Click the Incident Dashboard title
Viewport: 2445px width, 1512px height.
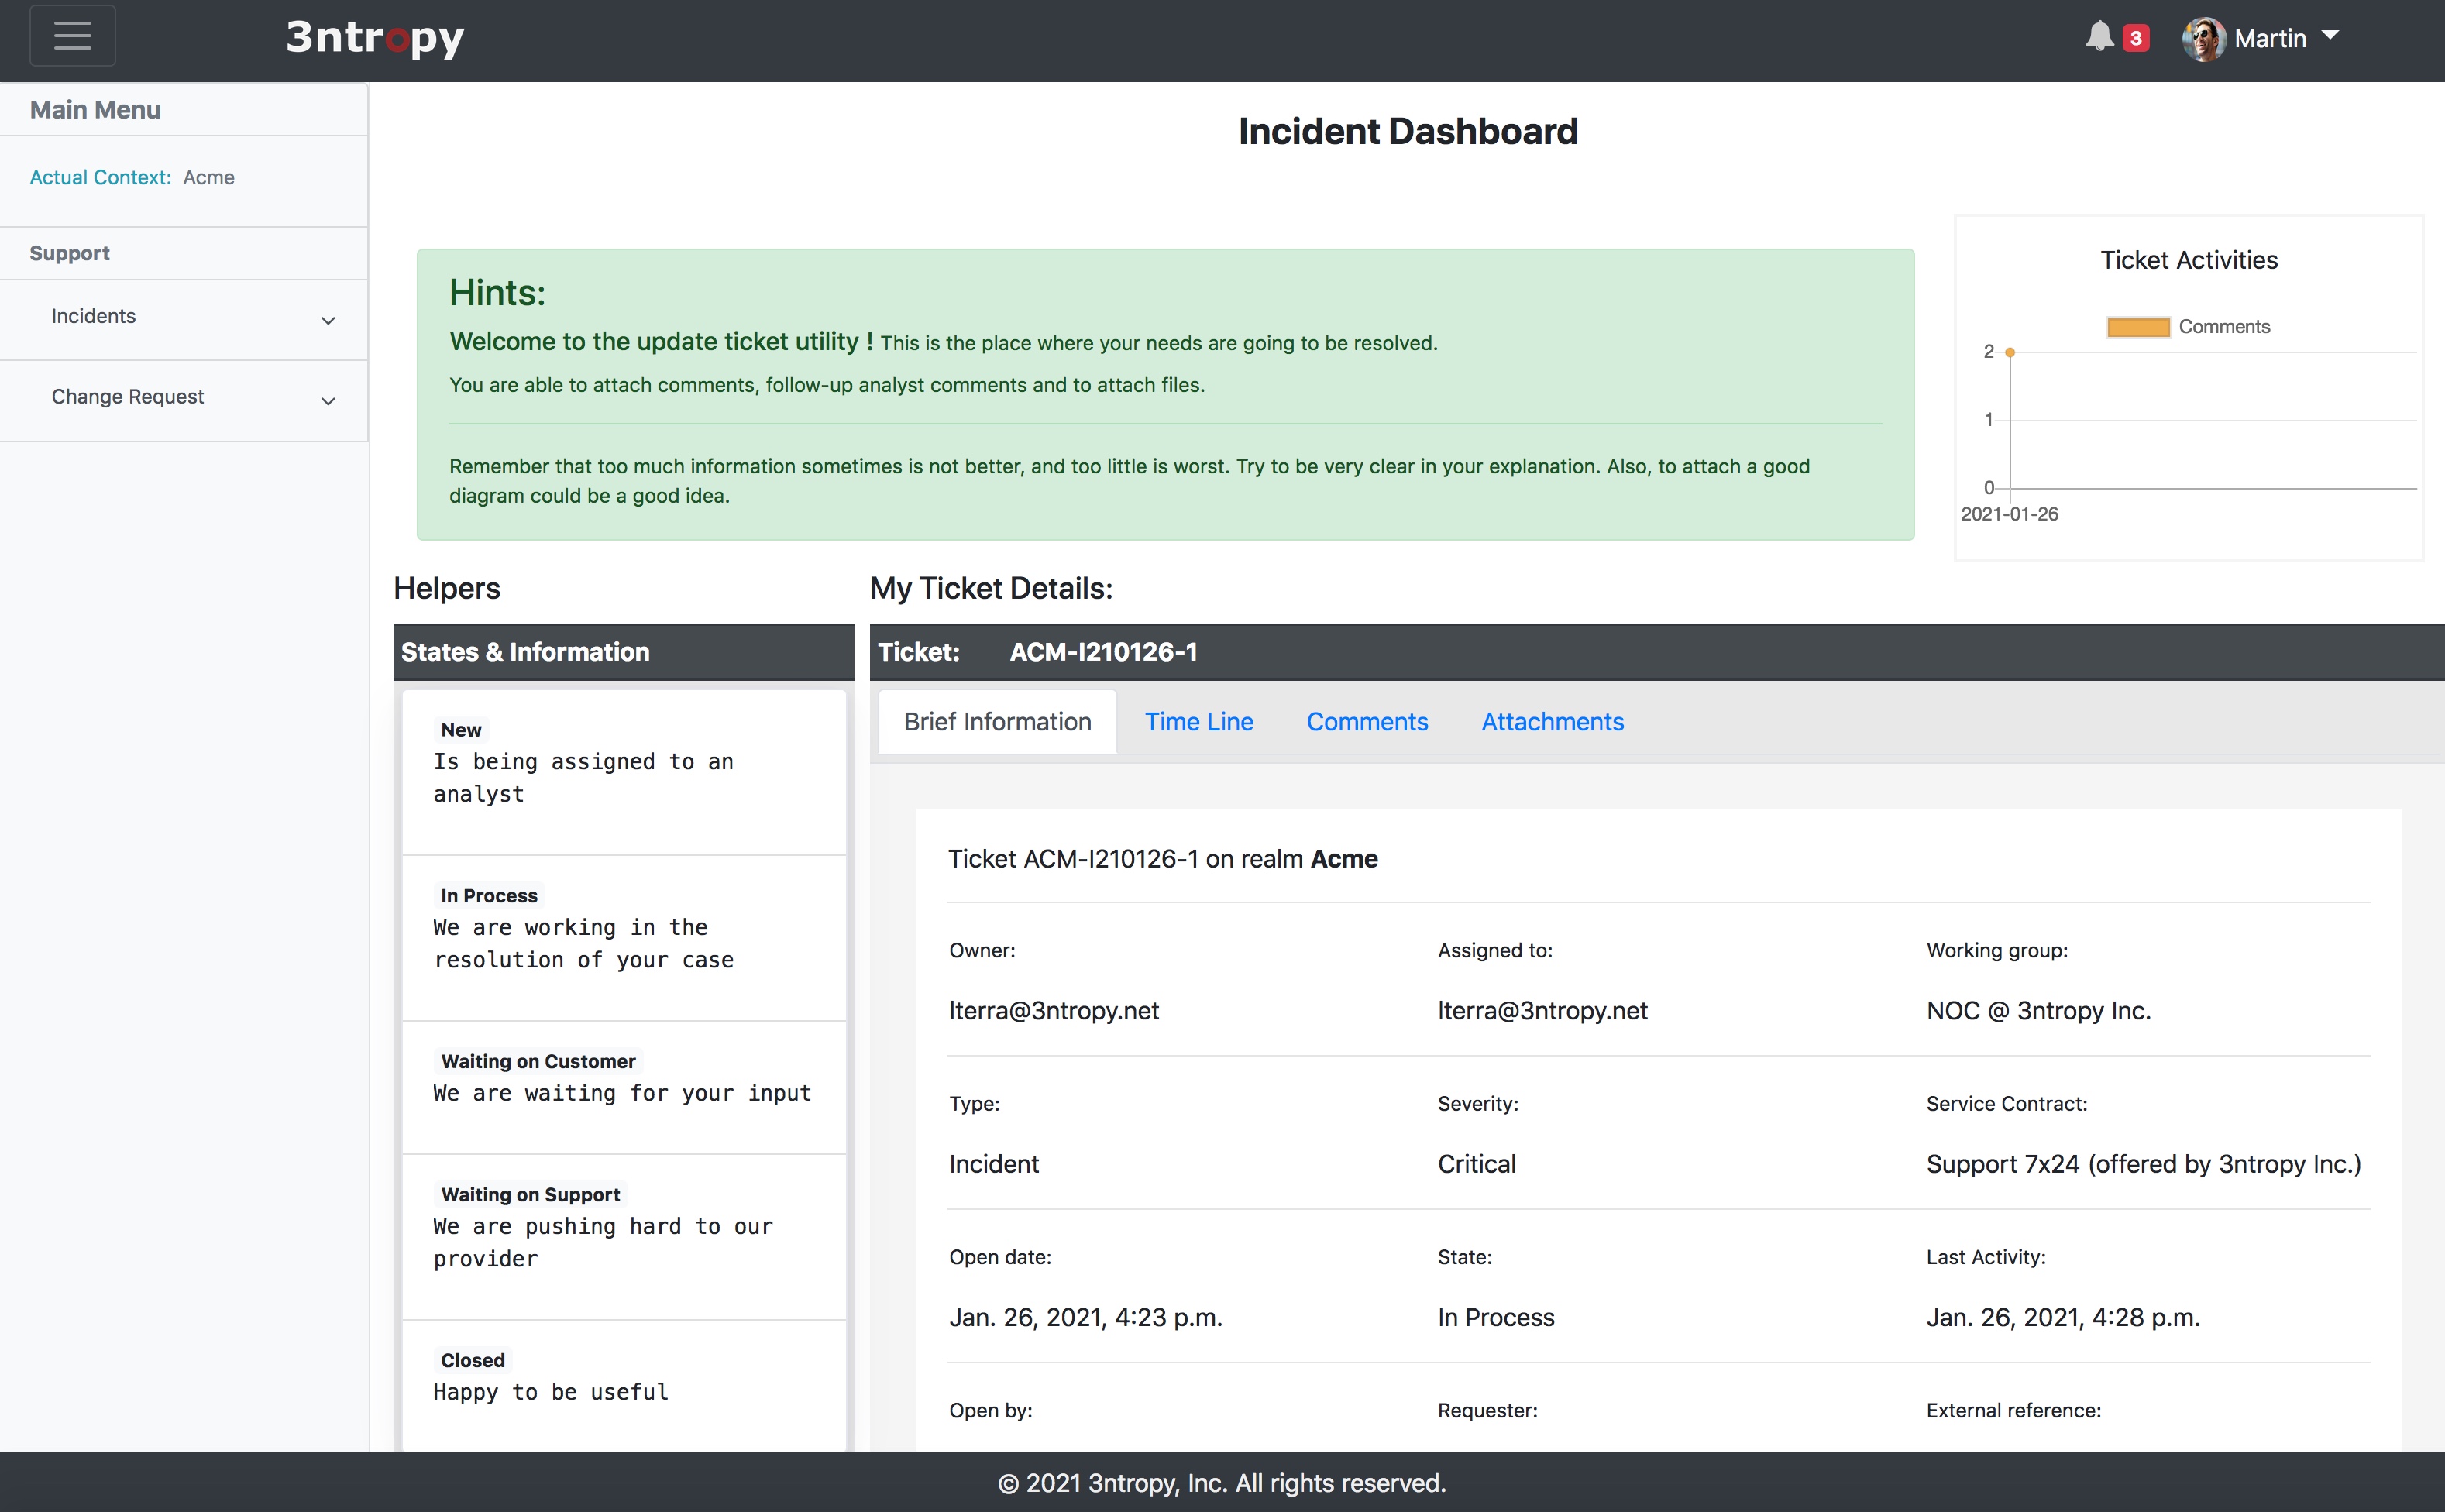[x=1407, y=132]
